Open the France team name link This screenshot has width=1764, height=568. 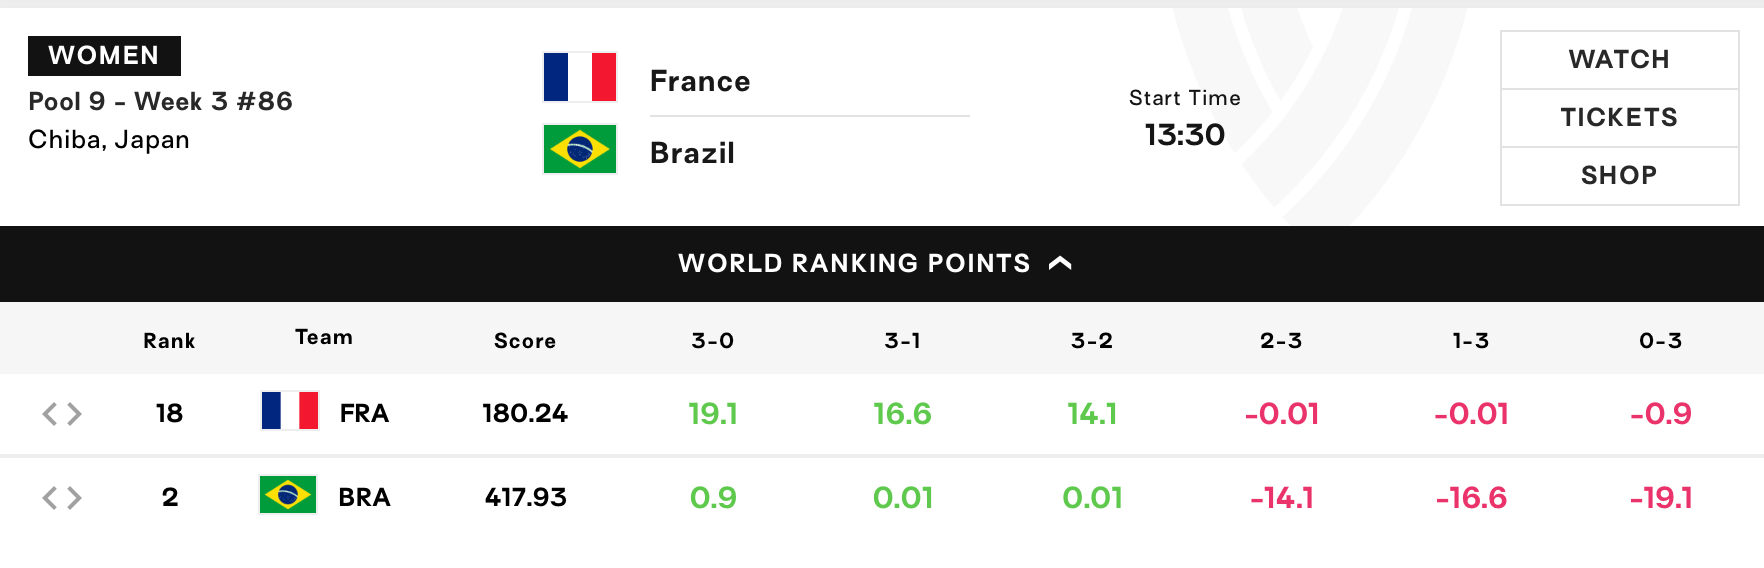(x=700, y=81)
